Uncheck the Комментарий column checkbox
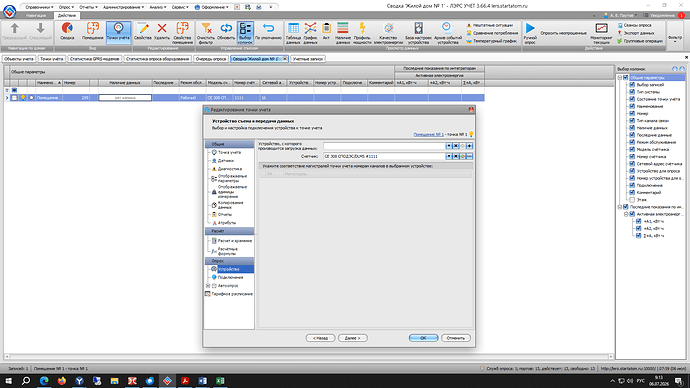Image resolution: width=690 pixels, height=388 pixels. tap(632, 193)
